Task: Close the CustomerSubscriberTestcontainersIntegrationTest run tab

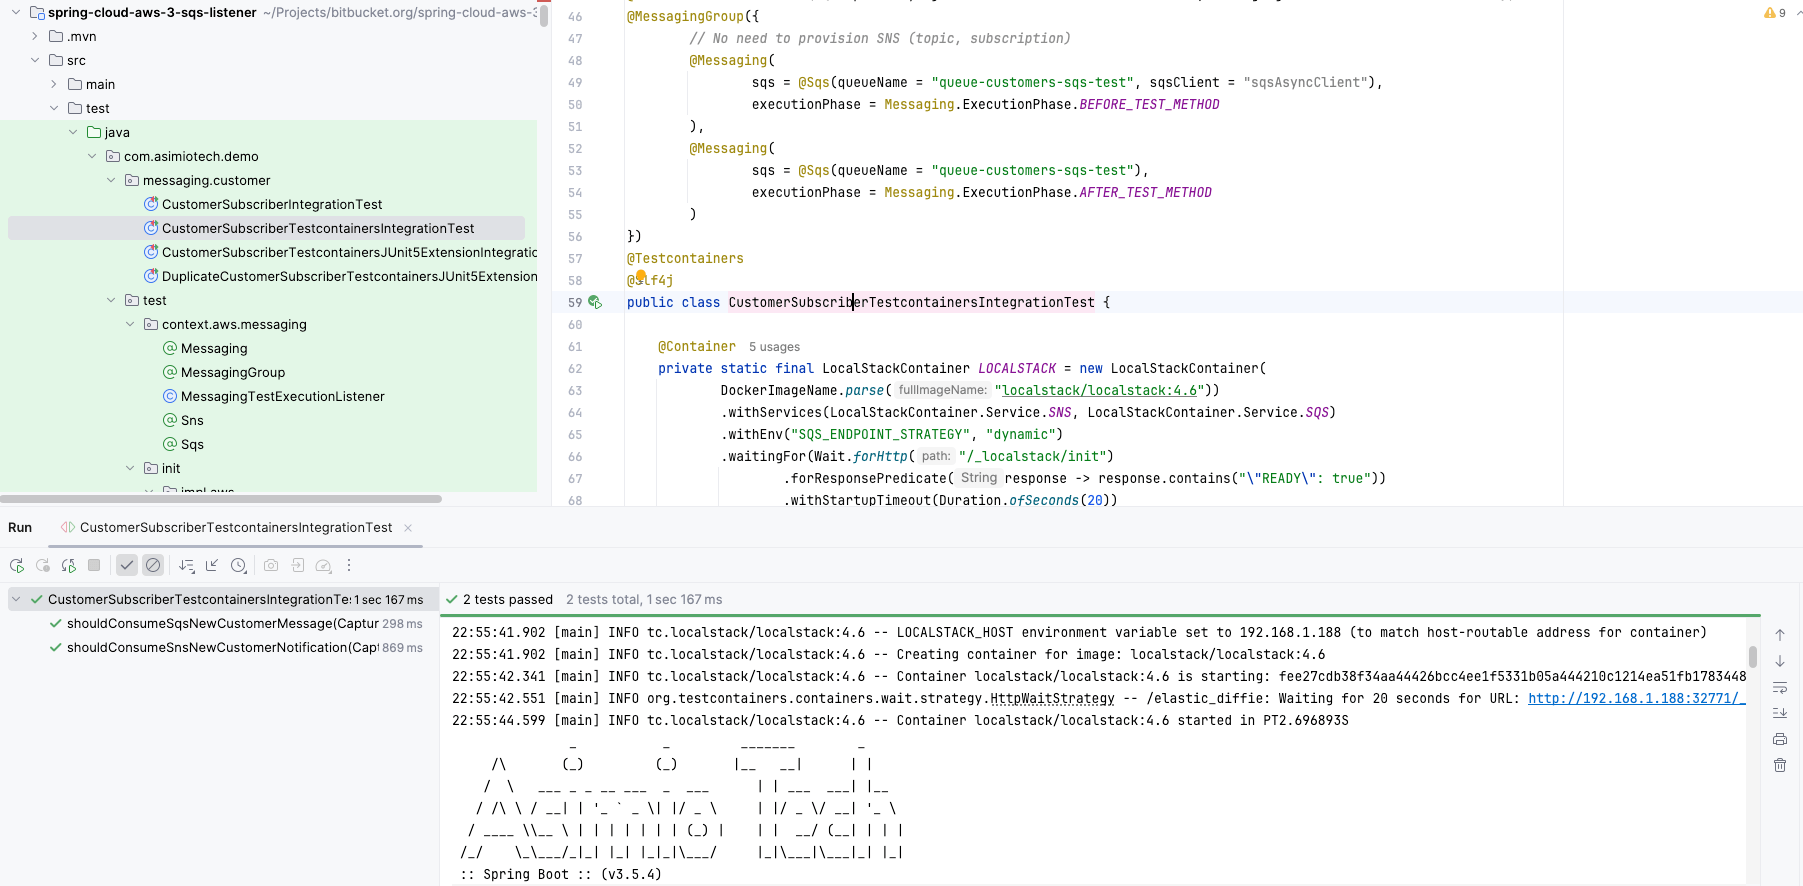Action: click(x=408, y=528)
